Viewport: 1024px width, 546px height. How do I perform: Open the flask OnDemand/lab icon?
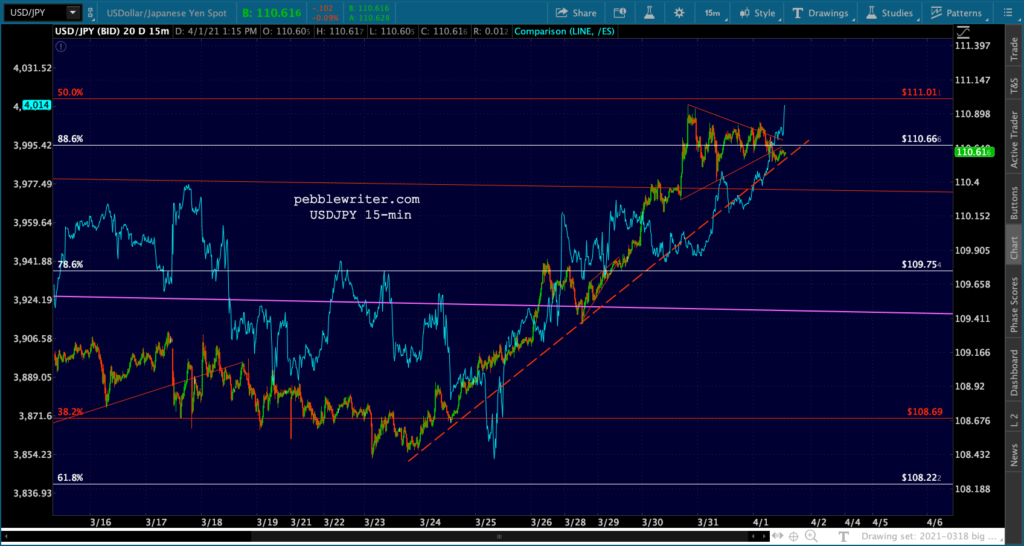pyautogui.click(x=649, y=13)
